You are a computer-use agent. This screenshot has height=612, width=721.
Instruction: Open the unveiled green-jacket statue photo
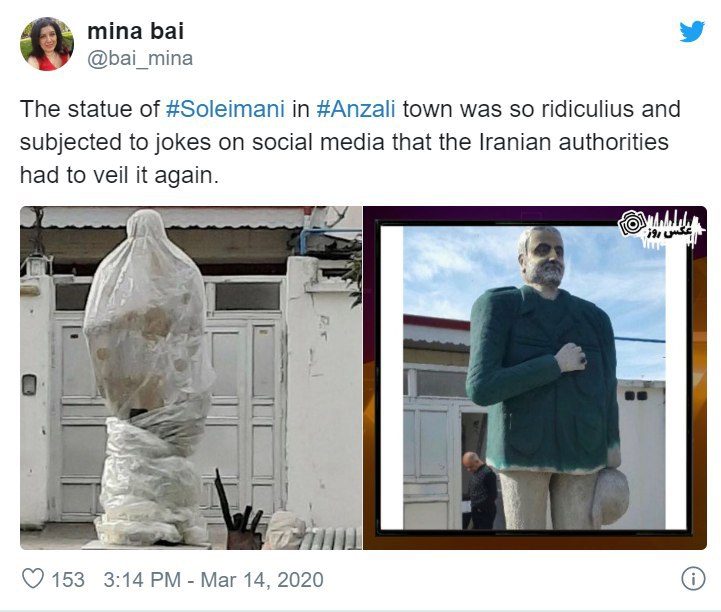tap(535, 377)
